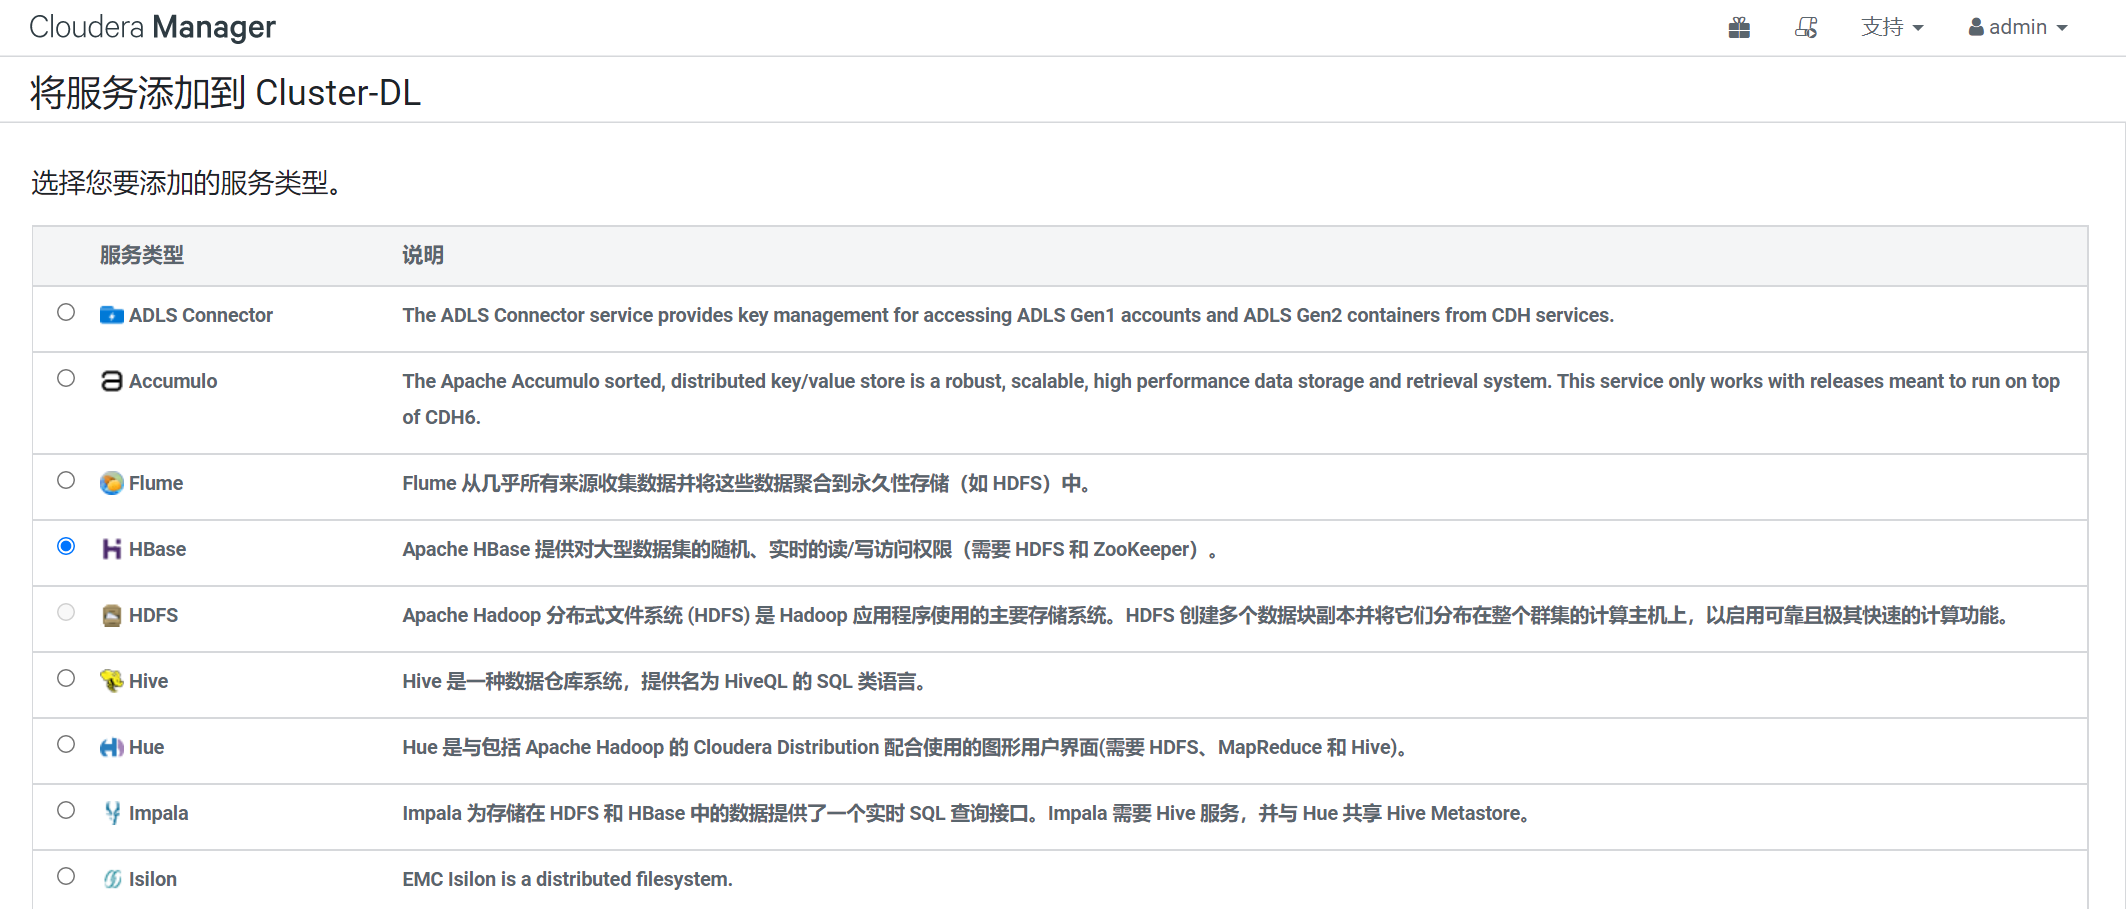Click the 服务类型 column header
This screenshot has height=909, width=2126.
142,256
